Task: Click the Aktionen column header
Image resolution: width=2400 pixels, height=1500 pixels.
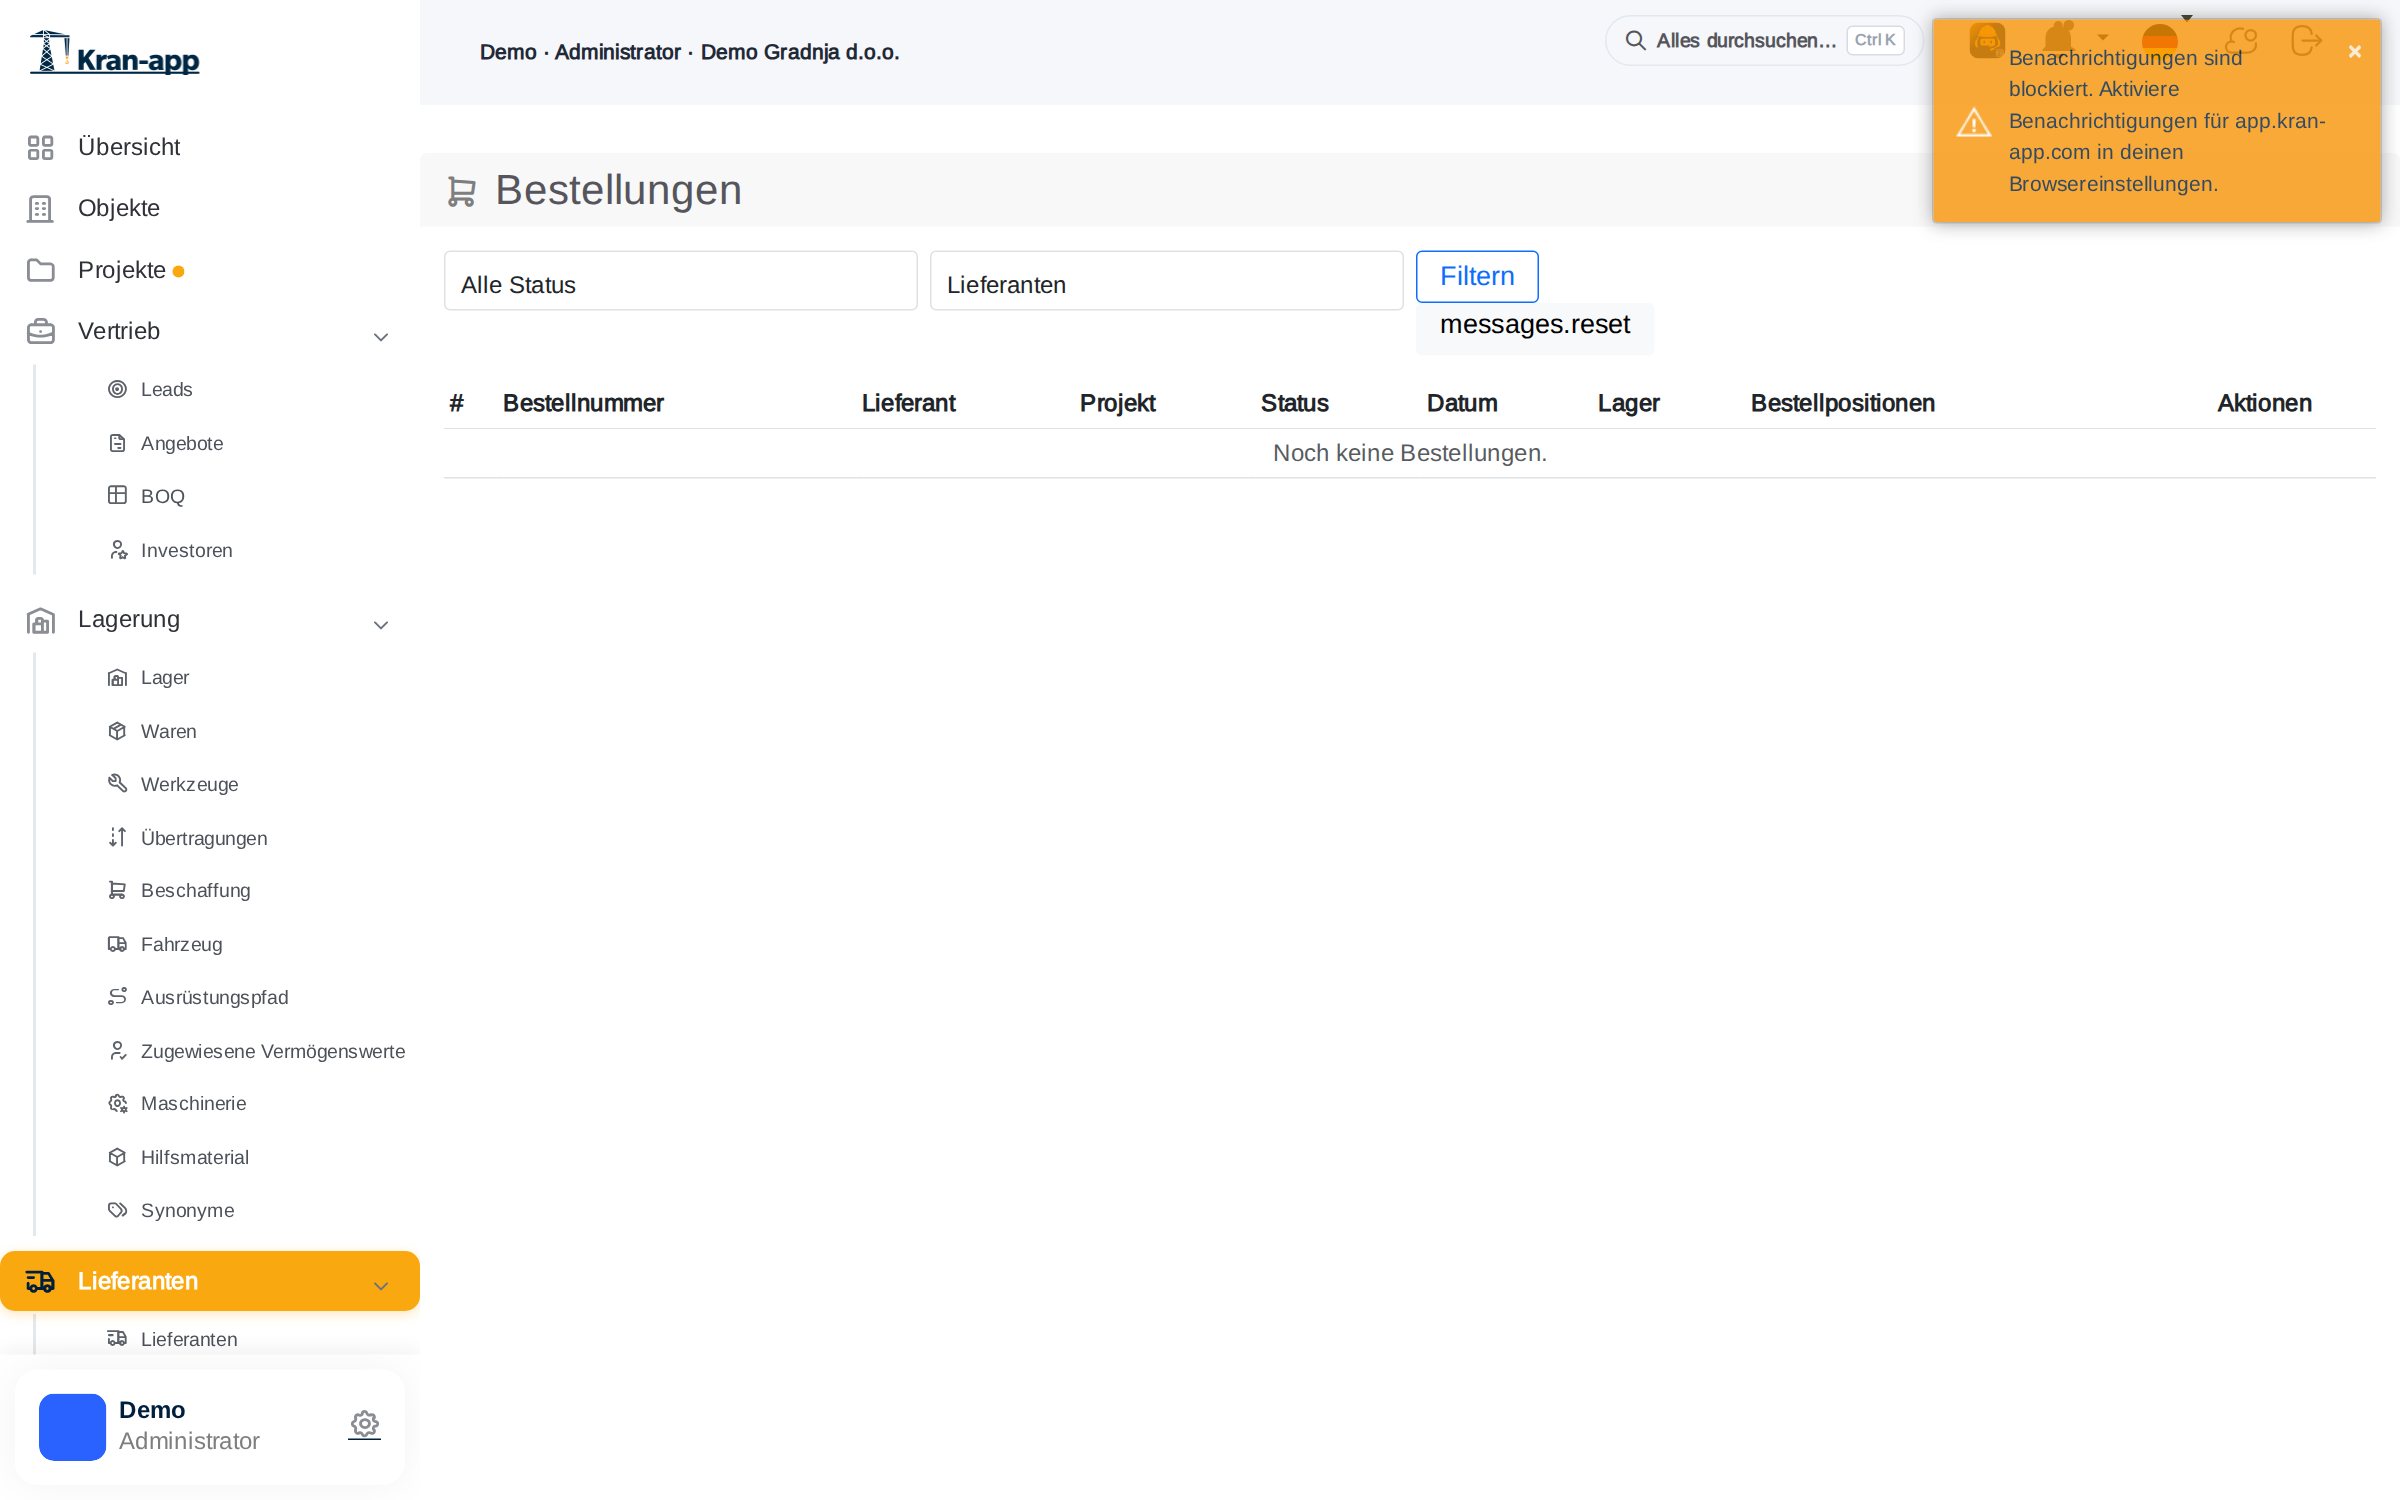Action: pos(2264,403)
